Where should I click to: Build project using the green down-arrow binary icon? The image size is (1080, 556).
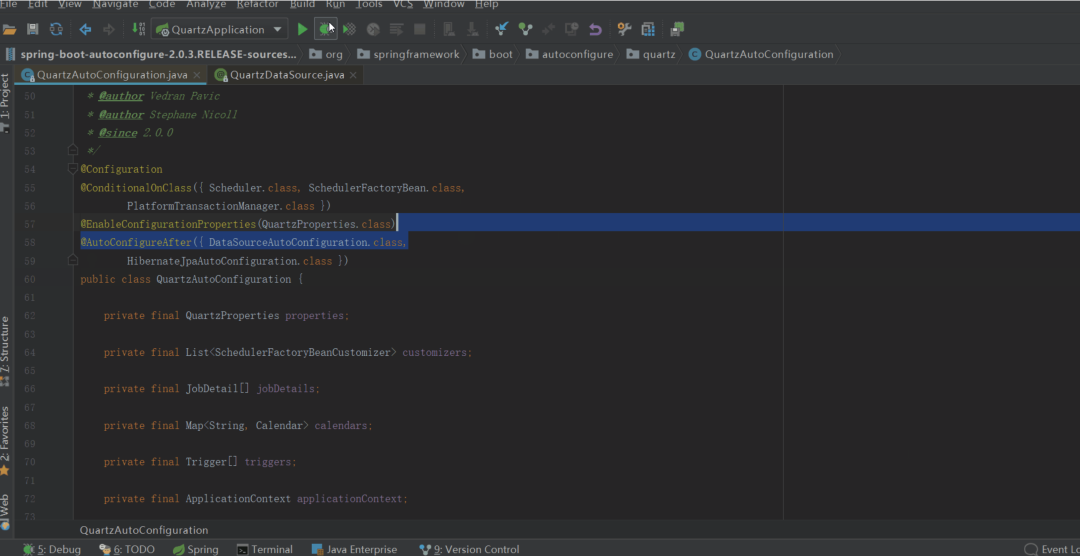click(138, 29)
